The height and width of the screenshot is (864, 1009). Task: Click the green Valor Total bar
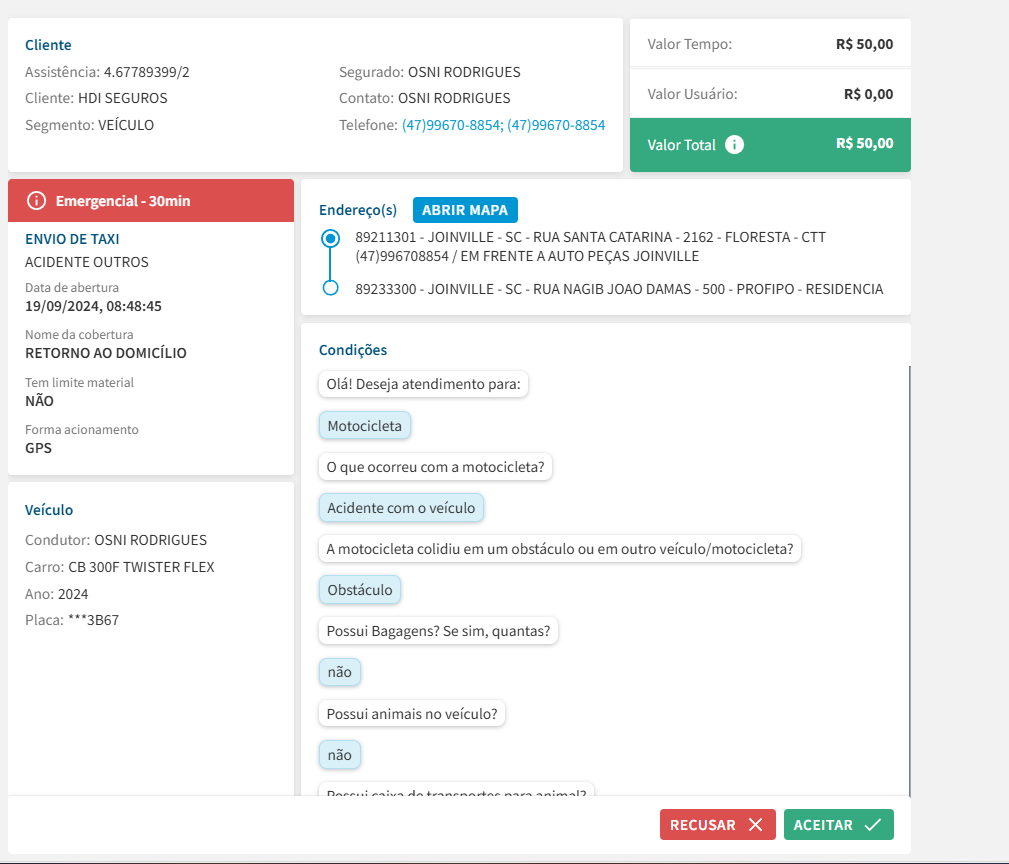click(x=770, y=145)
